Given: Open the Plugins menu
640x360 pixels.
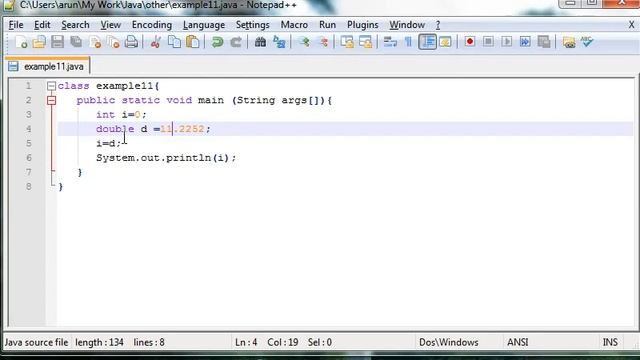Looking at the screenshot, I should pyautogui.click(x=362, y=25).
